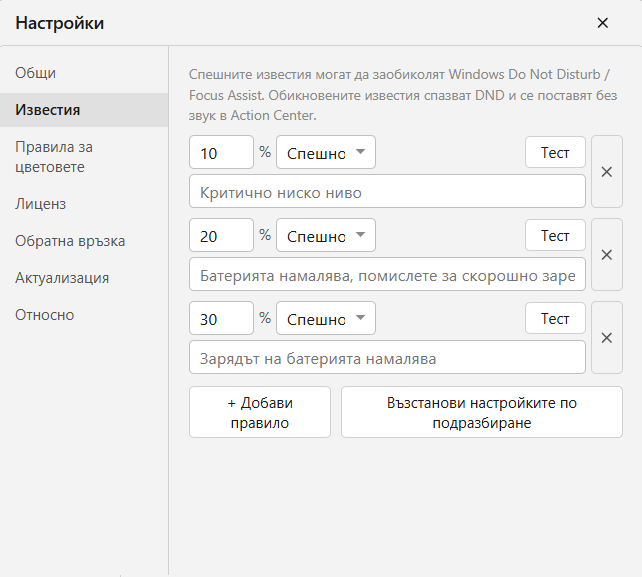642x577 pixels.
Task: Open Спешно dropdown for the 10% rule
Action: coord(326,152)
